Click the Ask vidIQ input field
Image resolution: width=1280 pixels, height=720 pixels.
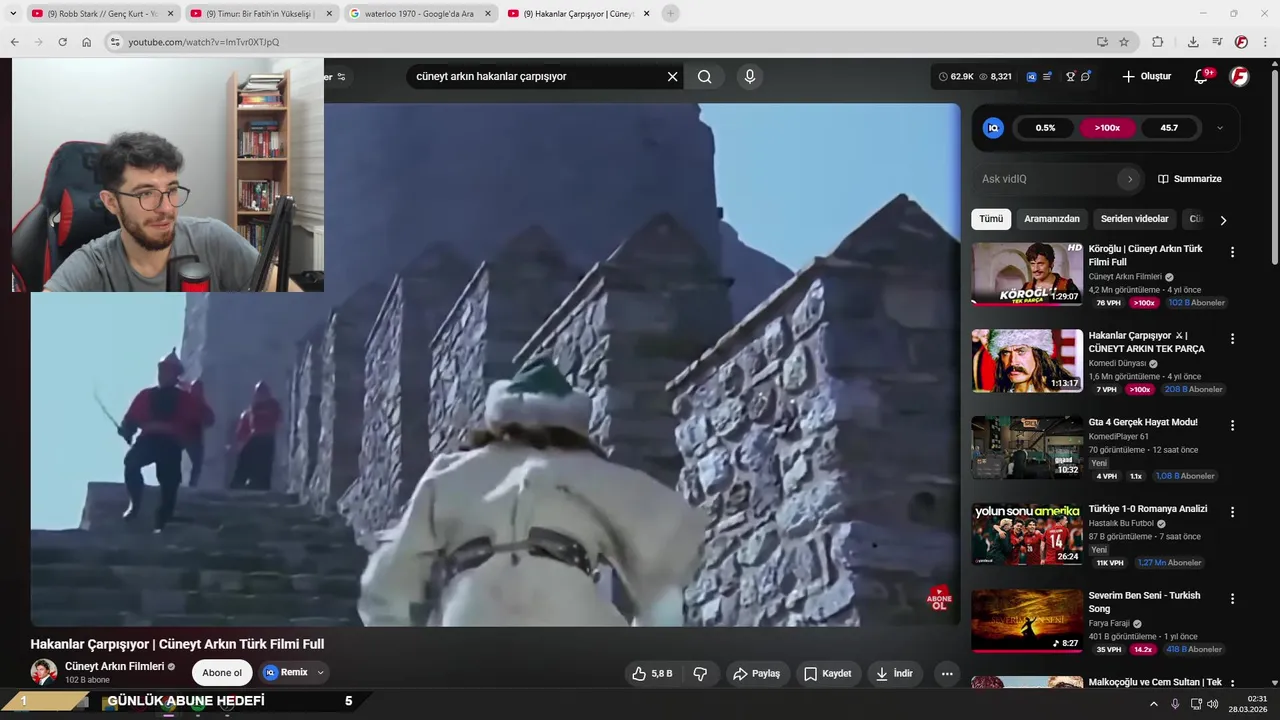click(1048, 179)
